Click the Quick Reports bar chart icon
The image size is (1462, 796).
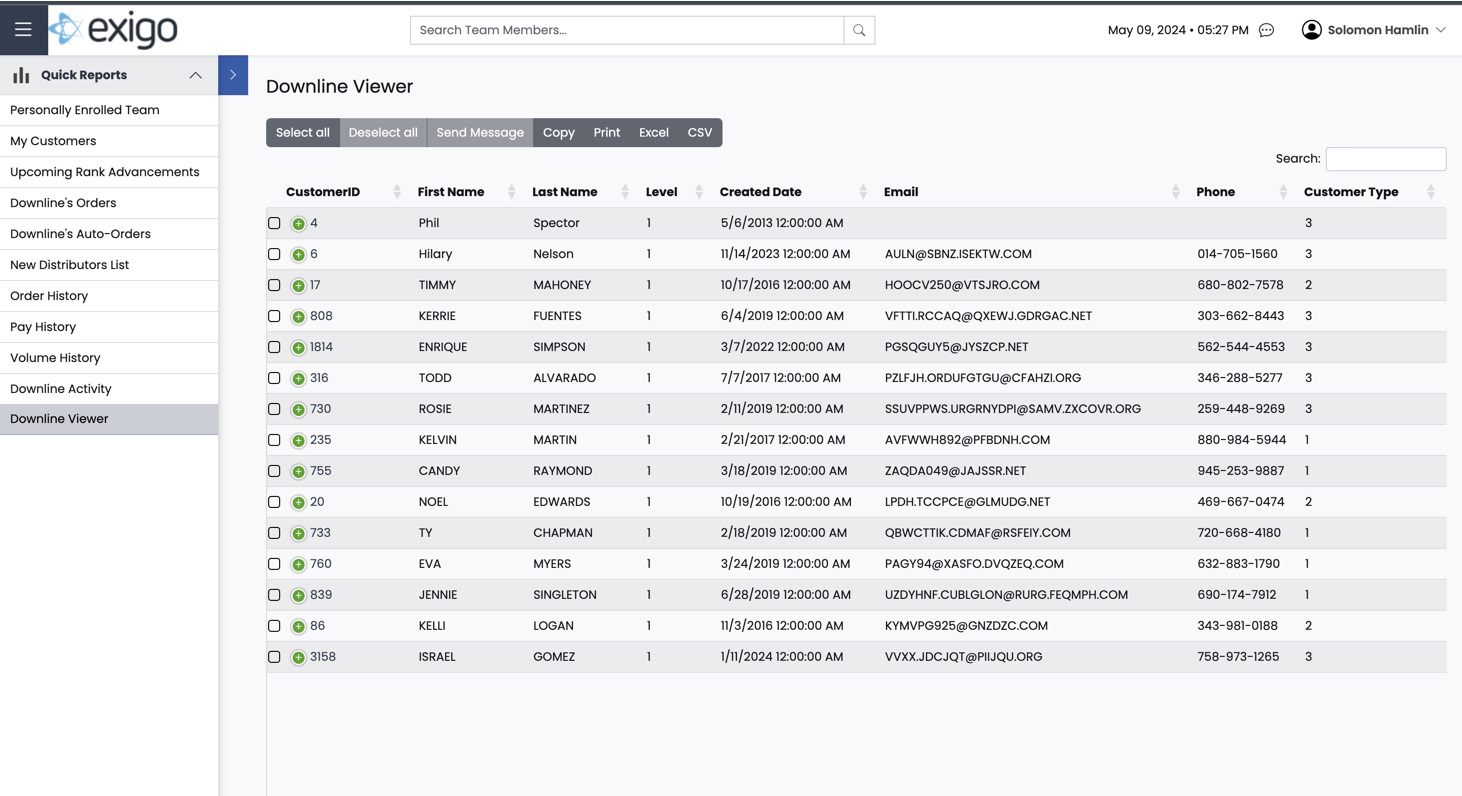point(21,74)
